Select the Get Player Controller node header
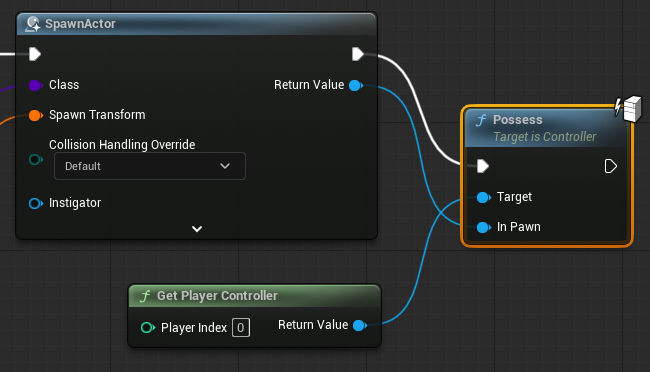 click(255, 296)
